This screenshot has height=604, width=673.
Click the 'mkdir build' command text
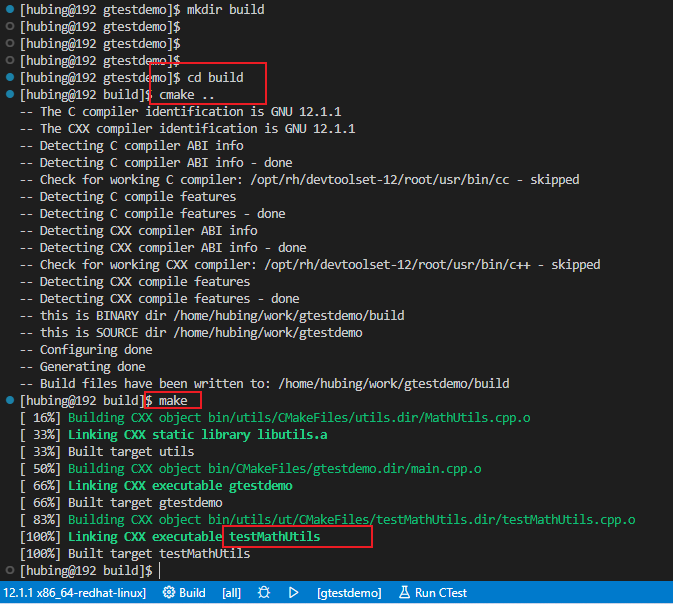click(x=225, y=9)
